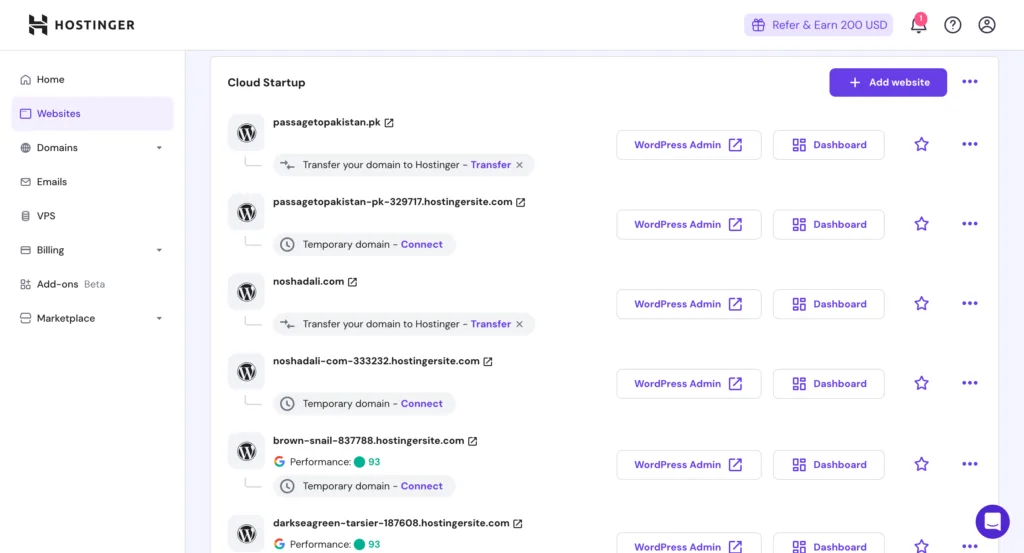Click WordPress logo of passagetopakistan-pk-329717 site
This screenshot has height=553, width=1024.
246,213
